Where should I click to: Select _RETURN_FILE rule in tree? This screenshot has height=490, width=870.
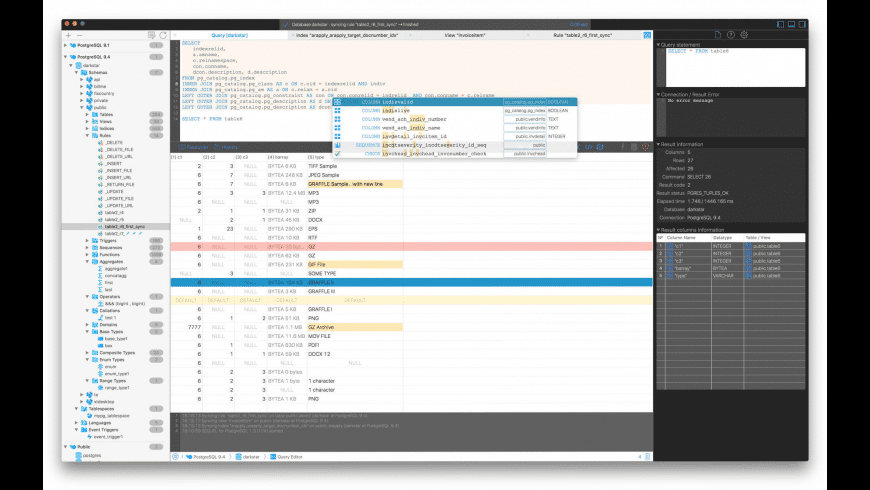click(x=120, y=184)
